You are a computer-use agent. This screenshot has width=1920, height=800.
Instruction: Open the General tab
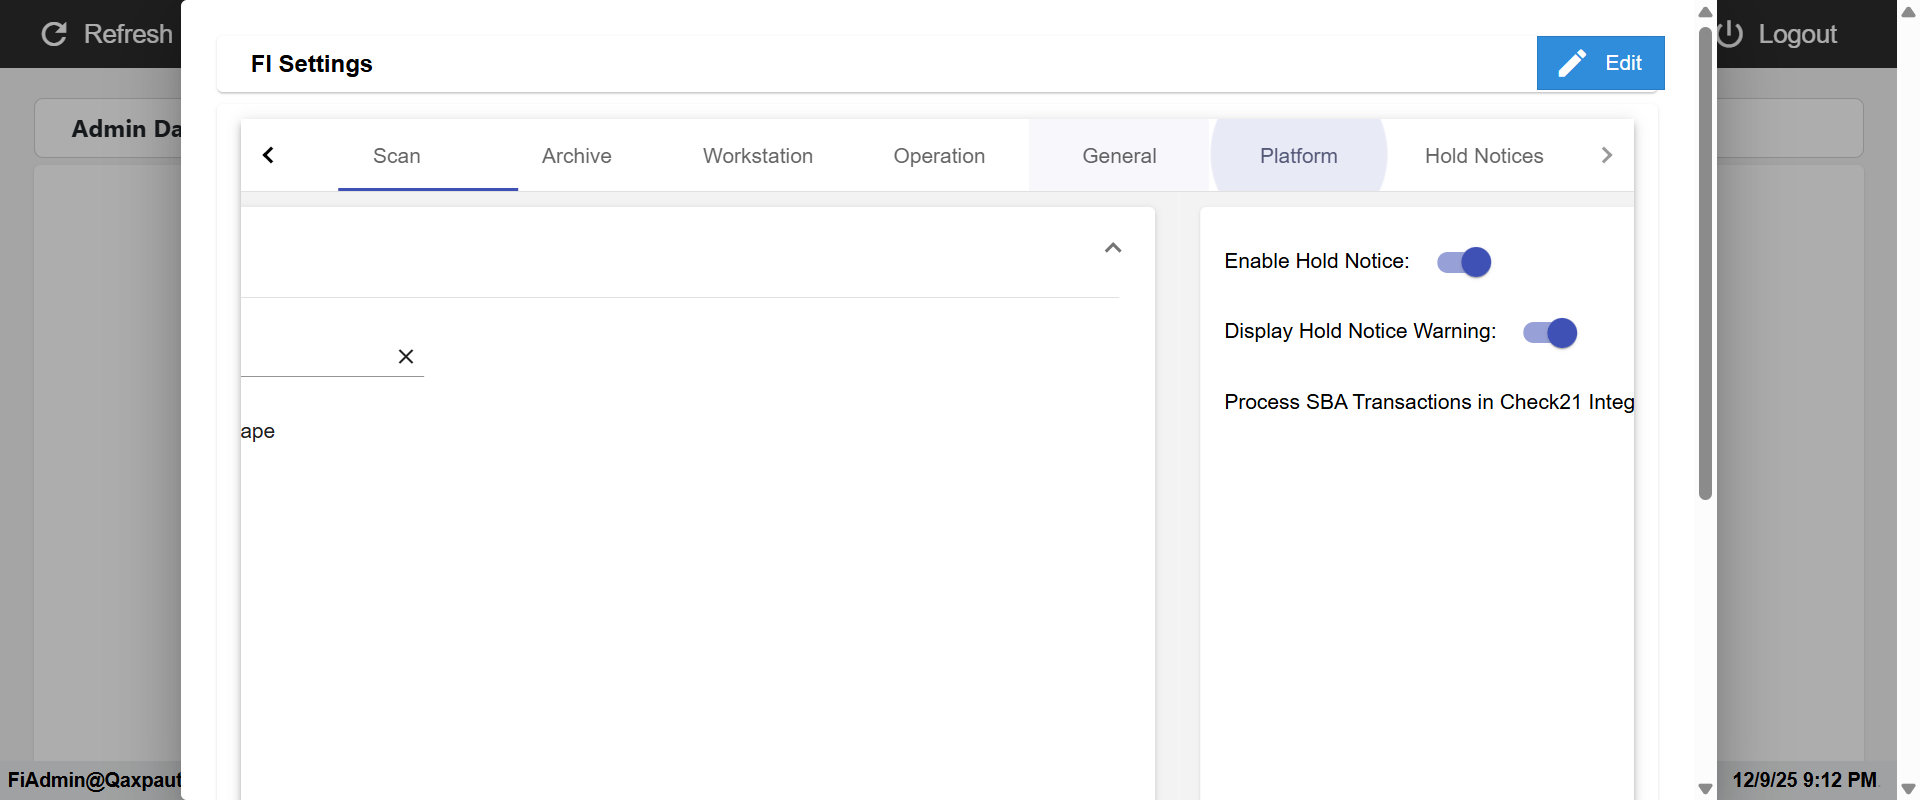pos(1119,156)
